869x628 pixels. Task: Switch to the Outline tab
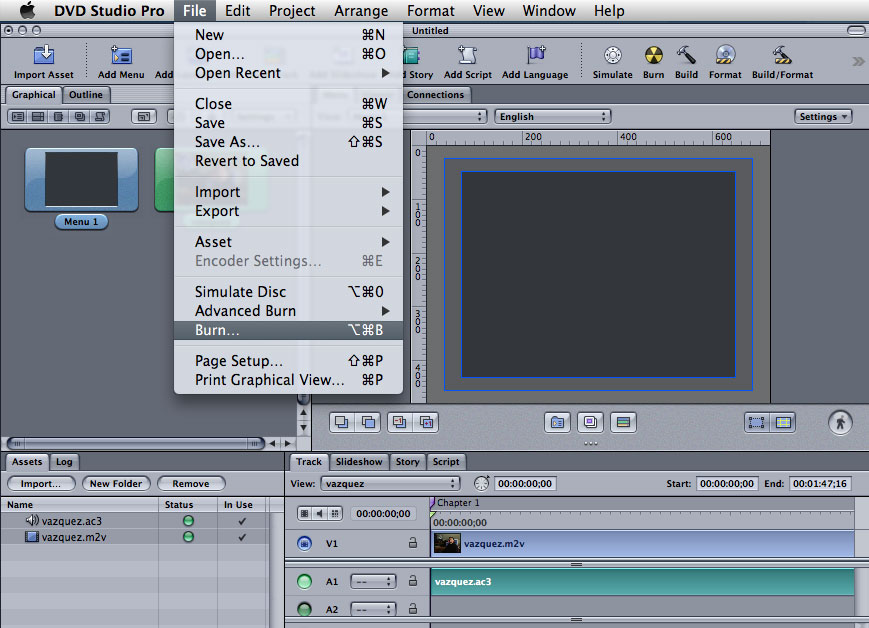[x=86, y=95]
